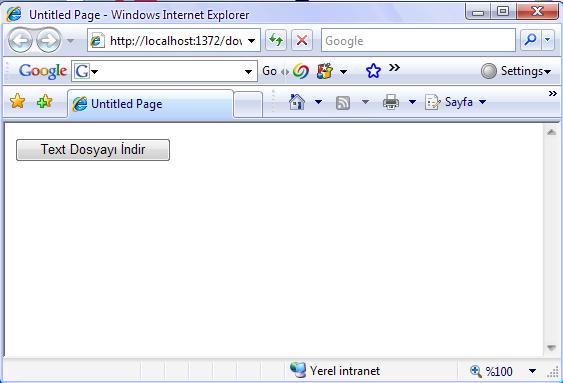The width and height of the screenshot is (563, 383).
Task: Click the Go button on Google toolbar
Action: [269, 71]
